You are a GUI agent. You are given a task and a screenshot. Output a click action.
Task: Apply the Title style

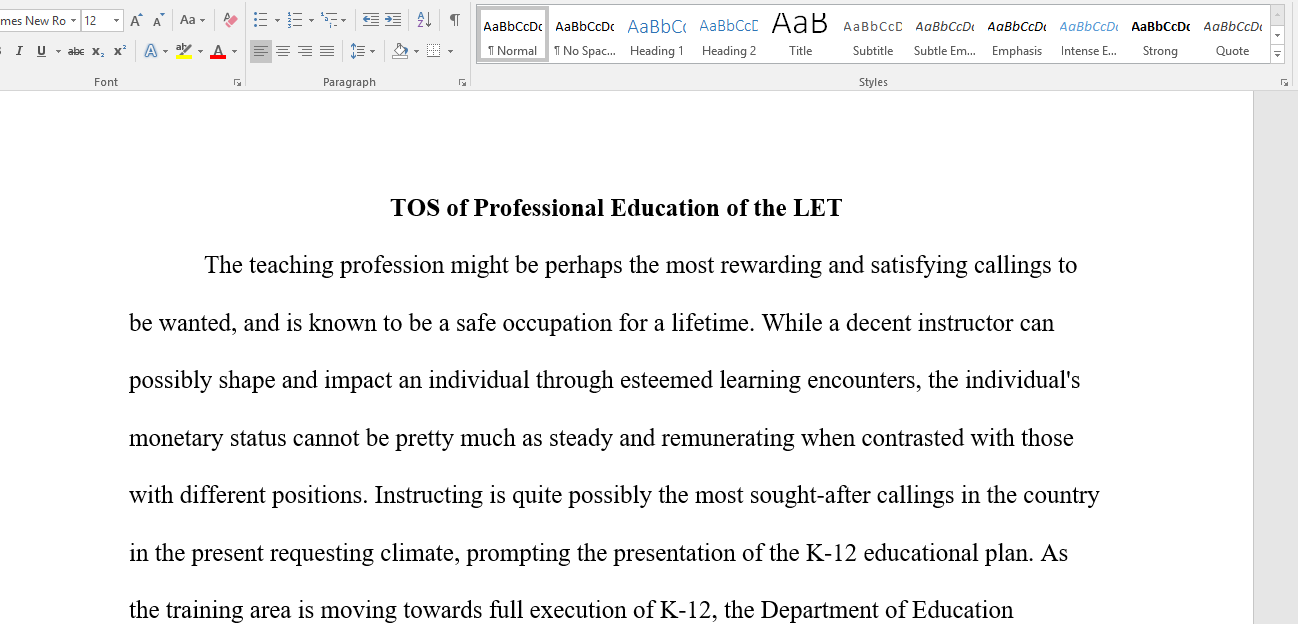pyautogui.click(x=801, y=34)
